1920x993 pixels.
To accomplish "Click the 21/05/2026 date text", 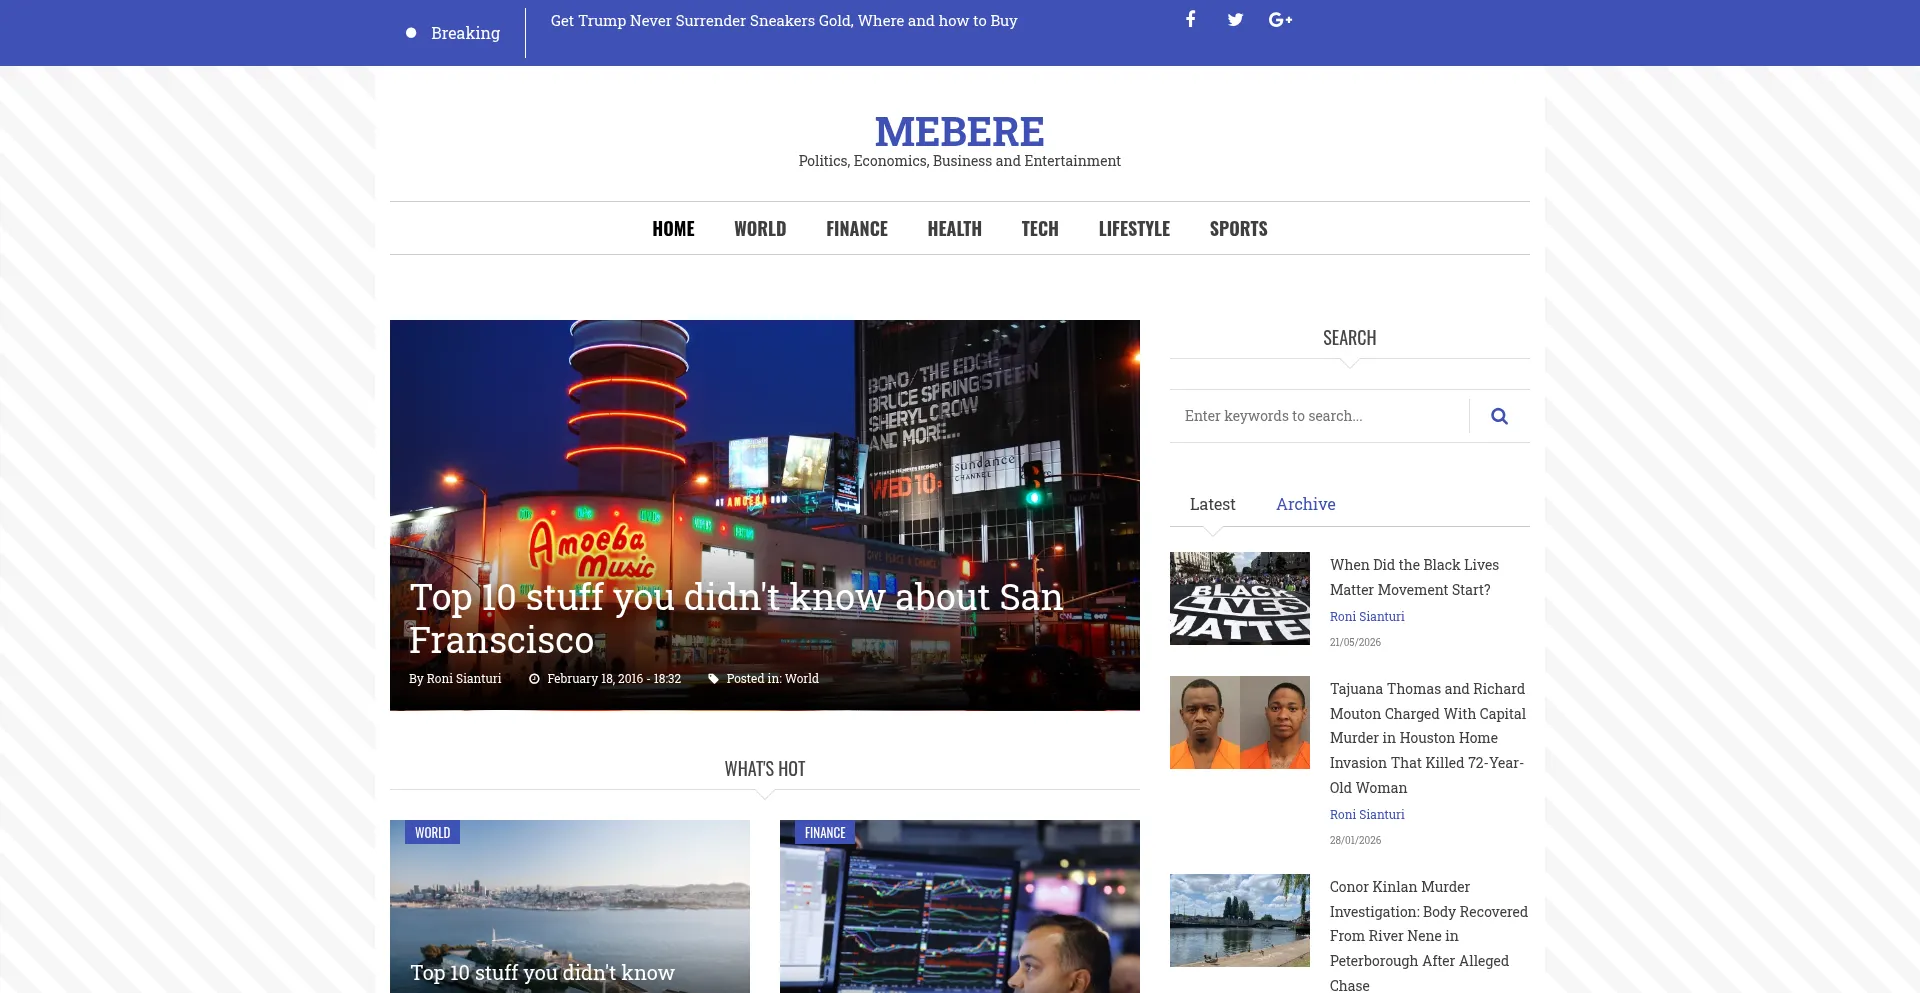I will 1355,643.
